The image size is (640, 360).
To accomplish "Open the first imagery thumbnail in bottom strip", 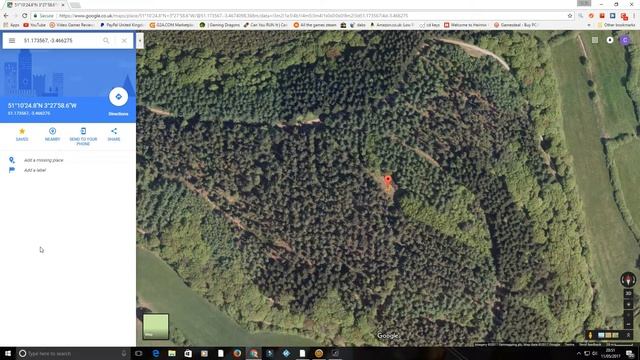I will pyautogui.click(x=601, y=335).
